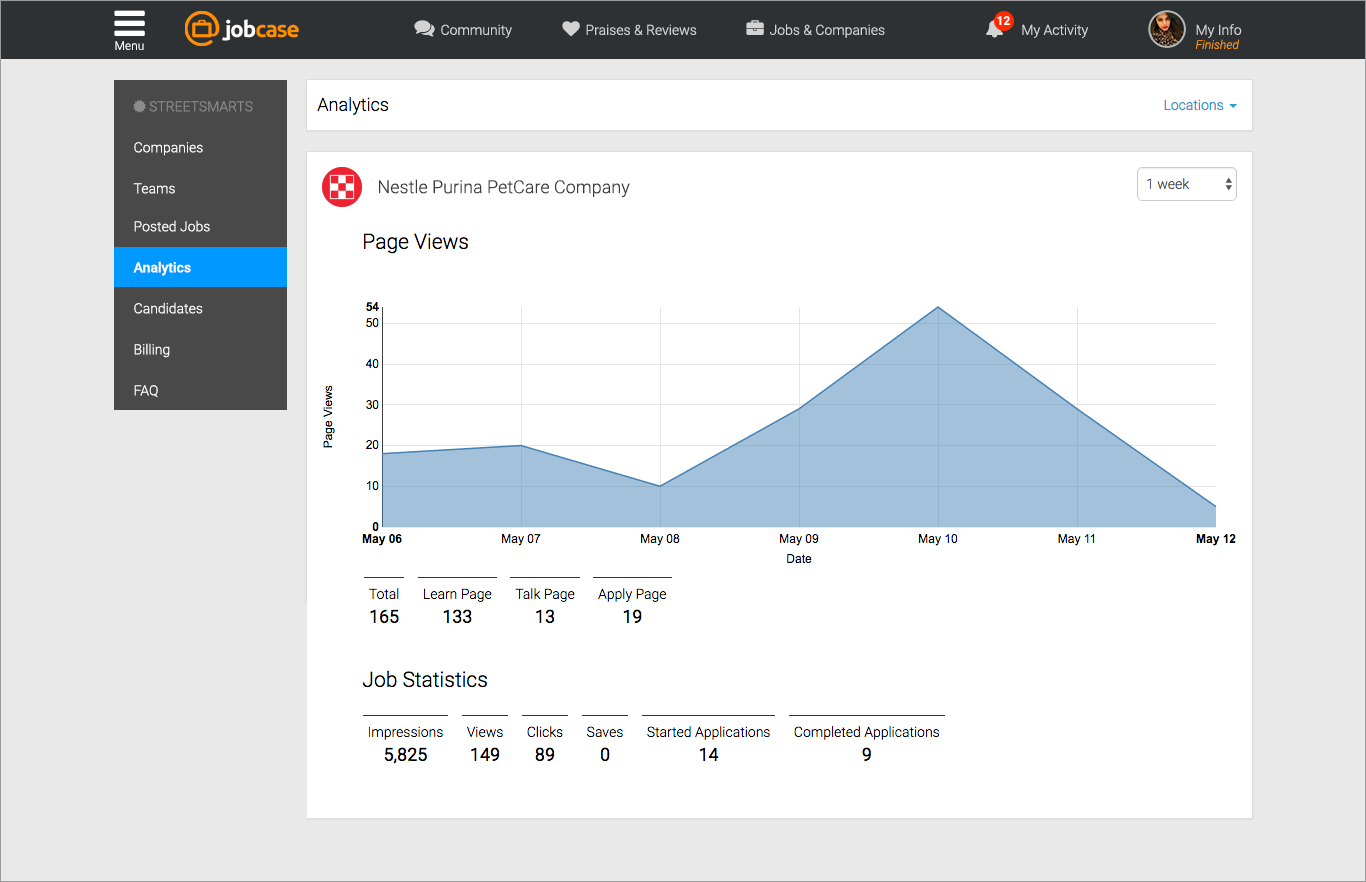The width and height of the screenshot is (1366, 882).
Task: Click the May 12 axis label
Action: pyautogui.click(x=1216, y=539)
